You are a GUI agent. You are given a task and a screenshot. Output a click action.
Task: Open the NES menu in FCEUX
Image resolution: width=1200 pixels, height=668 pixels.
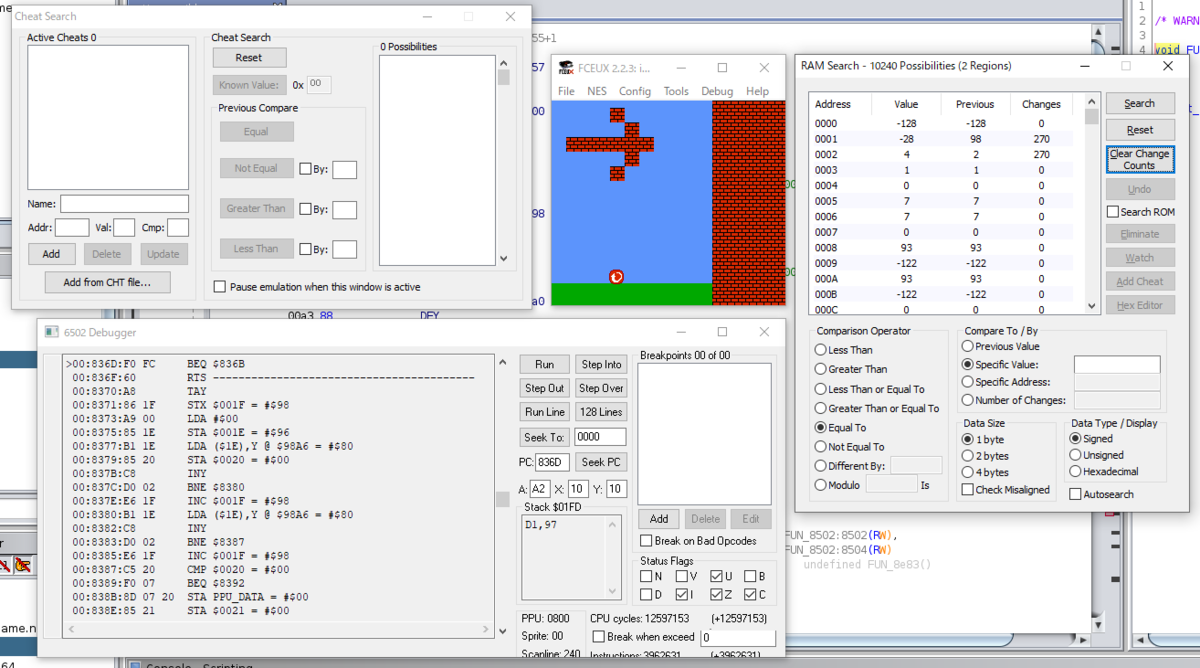(597, 91)
